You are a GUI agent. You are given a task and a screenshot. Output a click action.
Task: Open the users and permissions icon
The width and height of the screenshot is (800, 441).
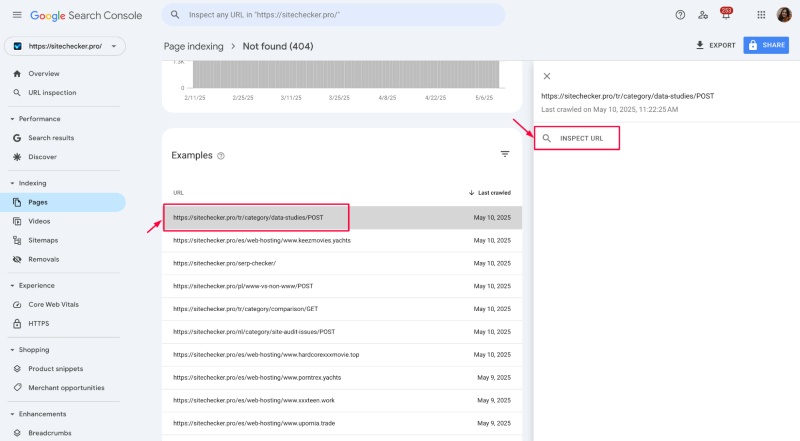[703, 15]
